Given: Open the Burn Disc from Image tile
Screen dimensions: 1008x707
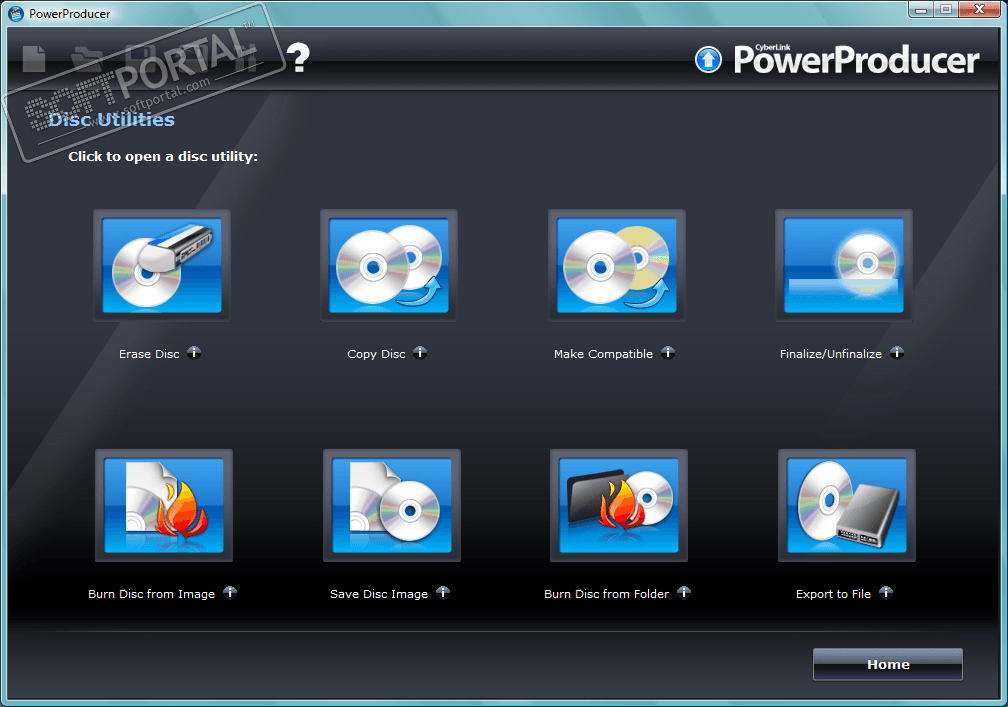Looking at the screenshot, I should (x=164, y=505).
